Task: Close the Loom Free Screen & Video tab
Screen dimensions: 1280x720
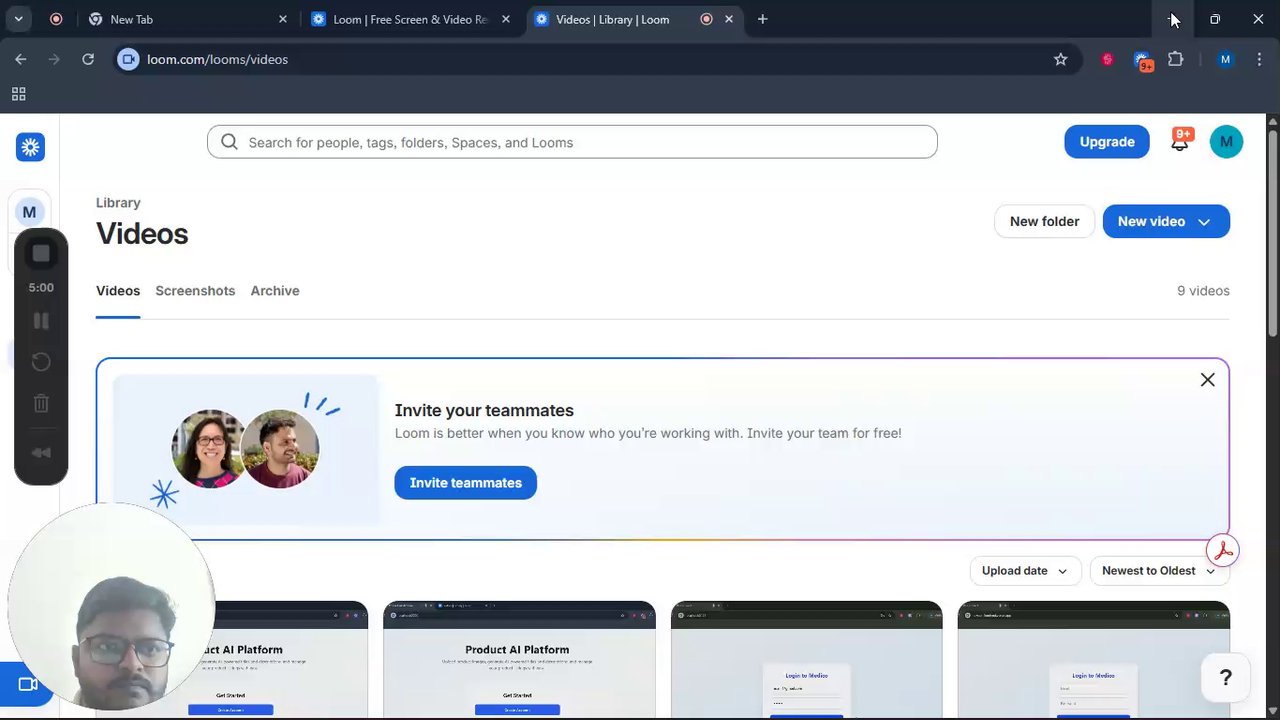Action: (506, 19)
